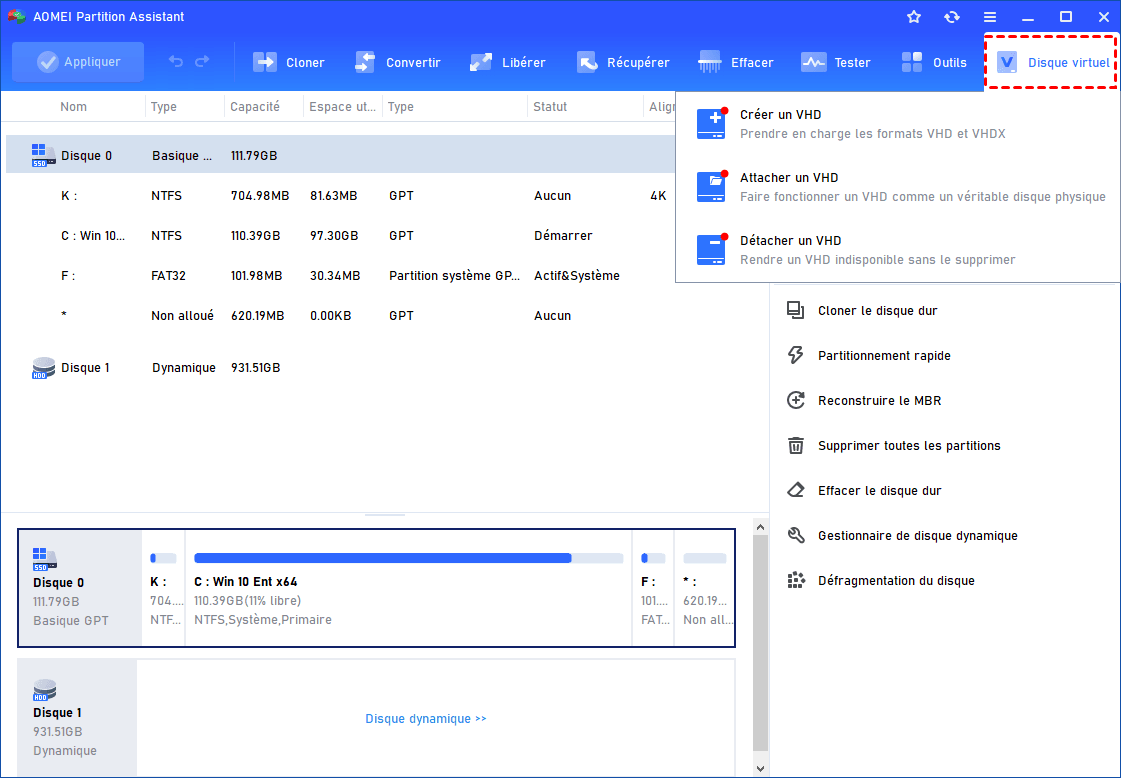This screenshot has height=778, width=1121.
Task: Choose Défragmentation du disque
Action: 896,581
